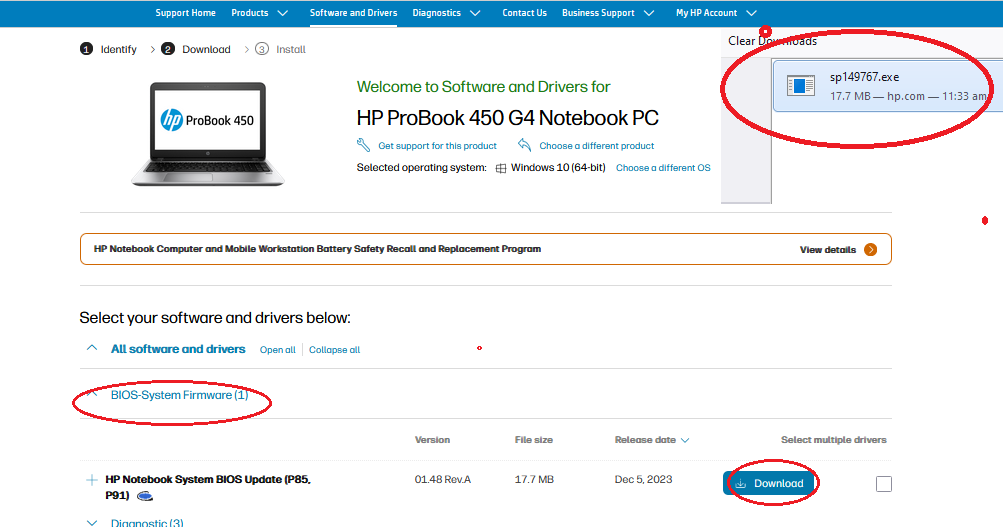Screen dimensions: 1003x527
Task: Click Get support for this product
Action: click(438, 146)
